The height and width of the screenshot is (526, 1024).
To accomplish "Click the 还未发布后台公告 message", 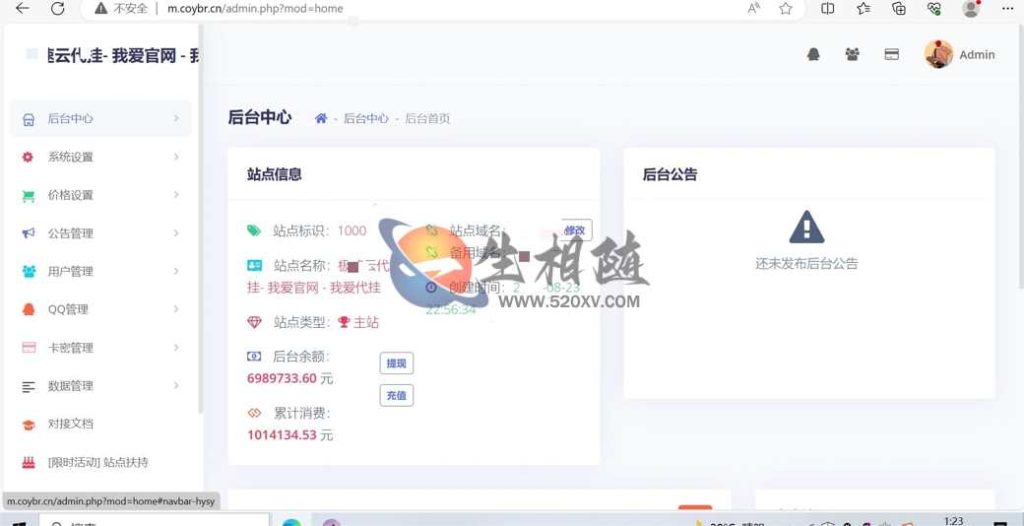I will pyautogui.click(x=807, y=264).
